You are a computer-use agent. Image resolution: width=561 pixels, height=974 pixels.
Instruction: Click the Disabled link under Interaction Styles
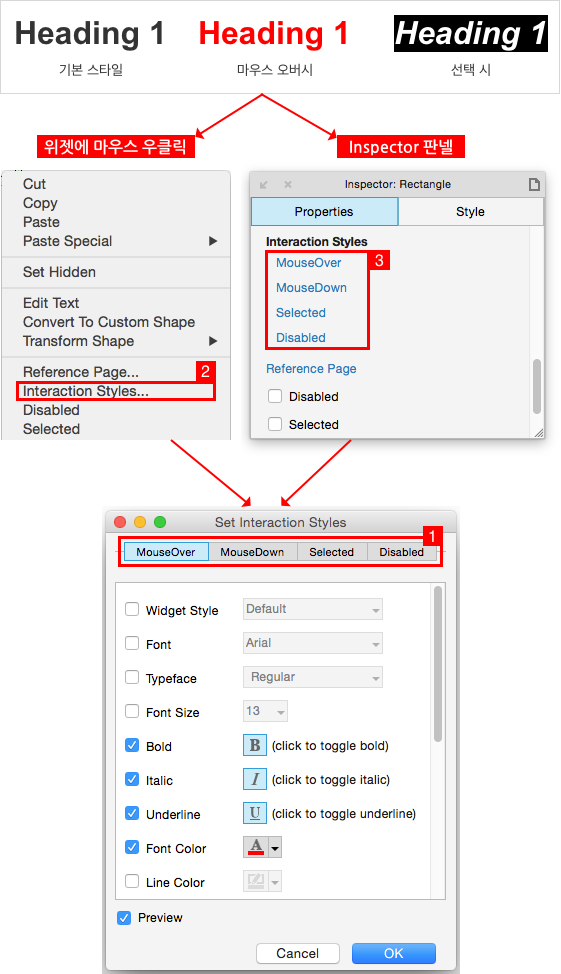(301, 337)
